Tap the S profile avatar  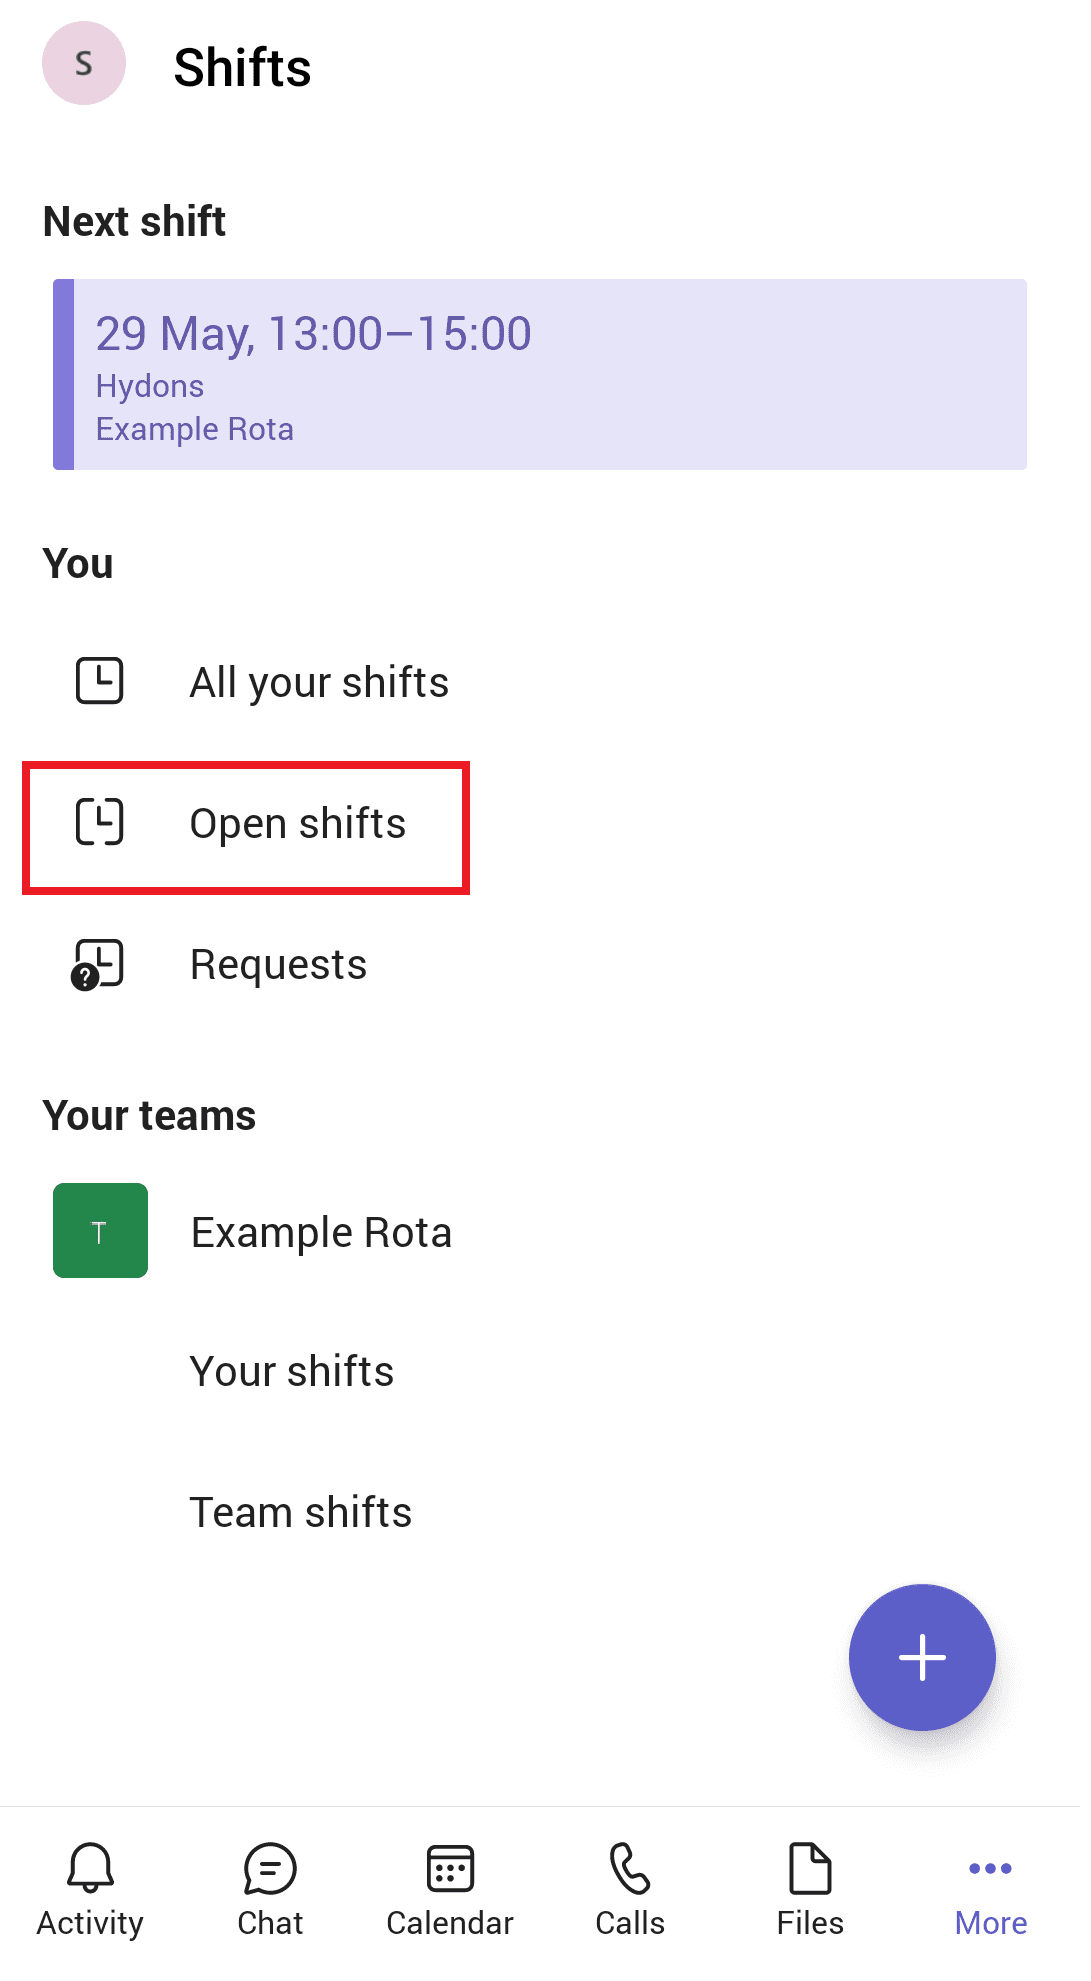(x=84, y=64)
